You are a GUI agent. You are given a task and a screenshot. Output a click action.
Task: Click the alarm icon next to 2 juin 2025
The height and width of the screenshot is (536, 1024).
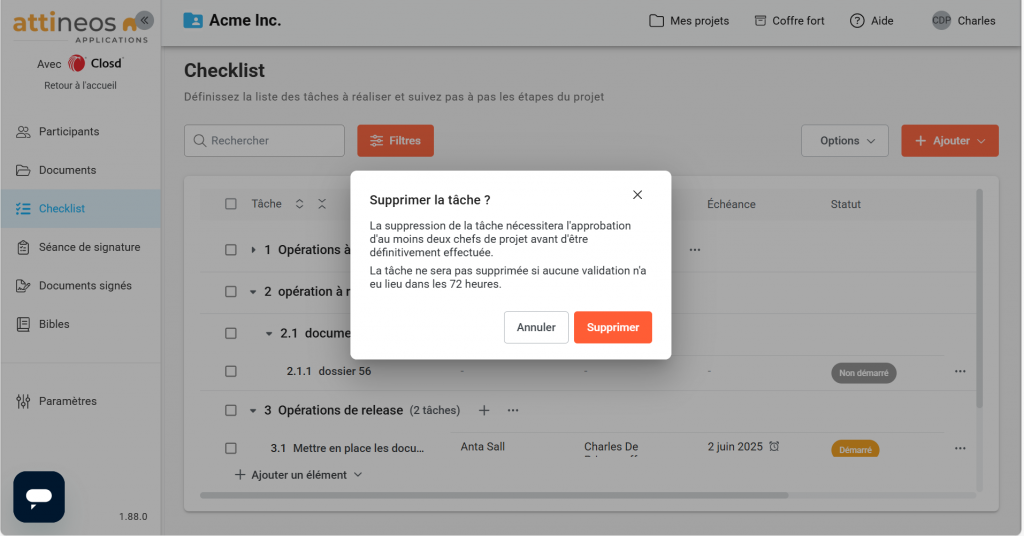tap(774, 446)
